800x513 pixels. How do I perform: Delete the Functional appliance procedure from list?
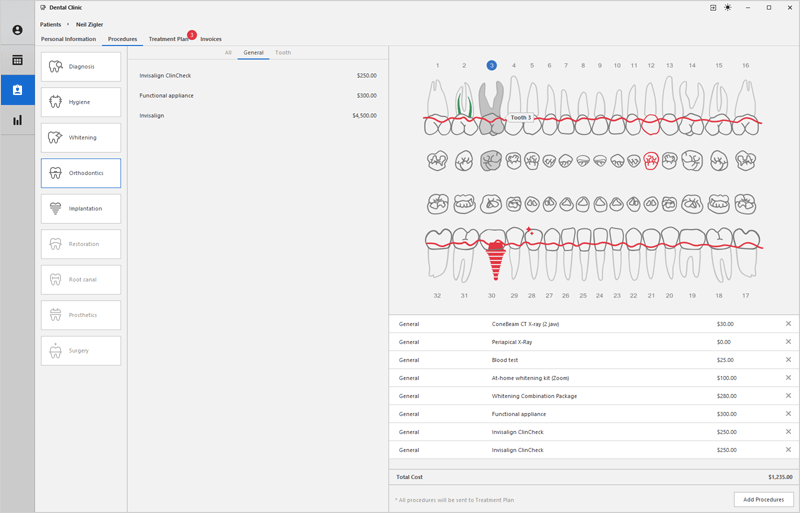click(x=787, y=414)
